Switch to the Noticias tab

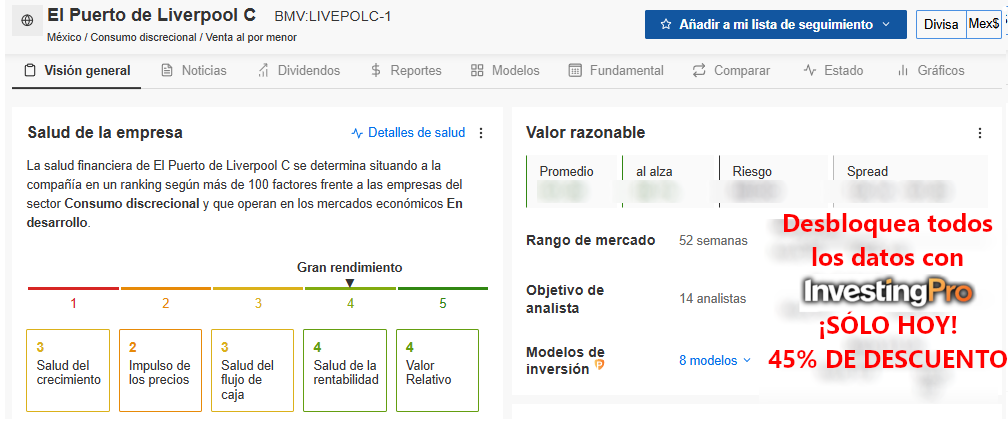[x=193, y=71]
